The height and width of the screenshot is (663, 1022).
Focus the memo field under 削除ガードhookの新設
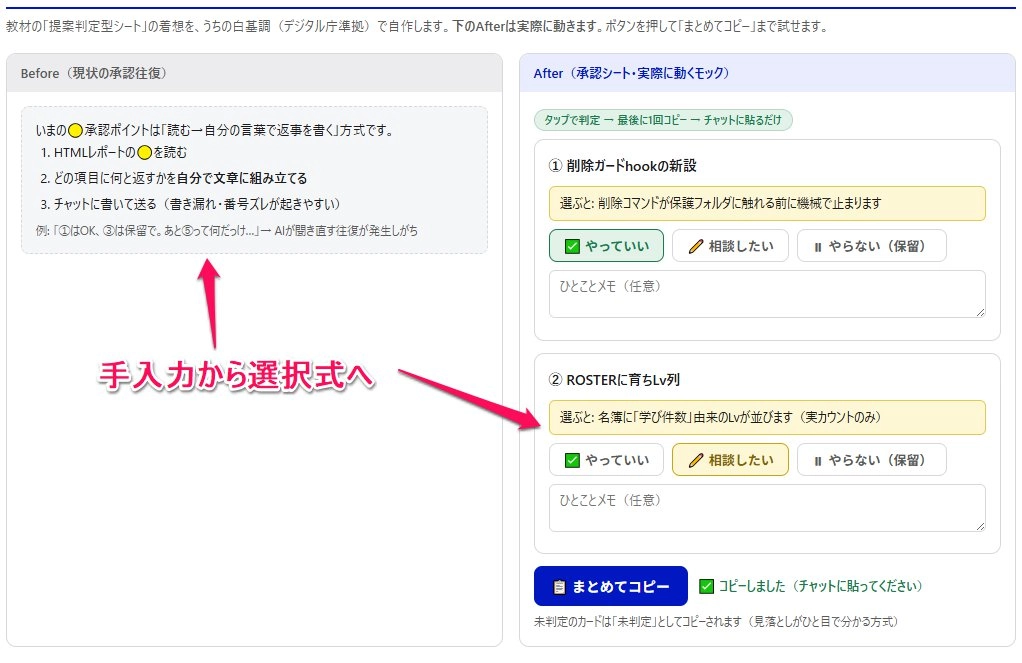[767, 294]
